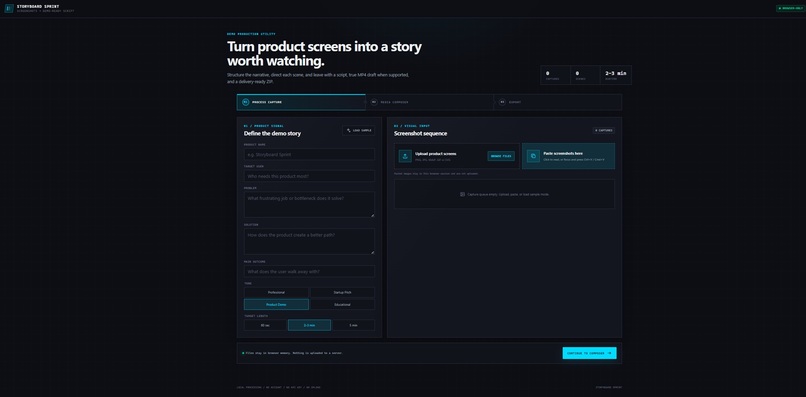
Task: Go to the Export step tab
Action: pos(558,102)
